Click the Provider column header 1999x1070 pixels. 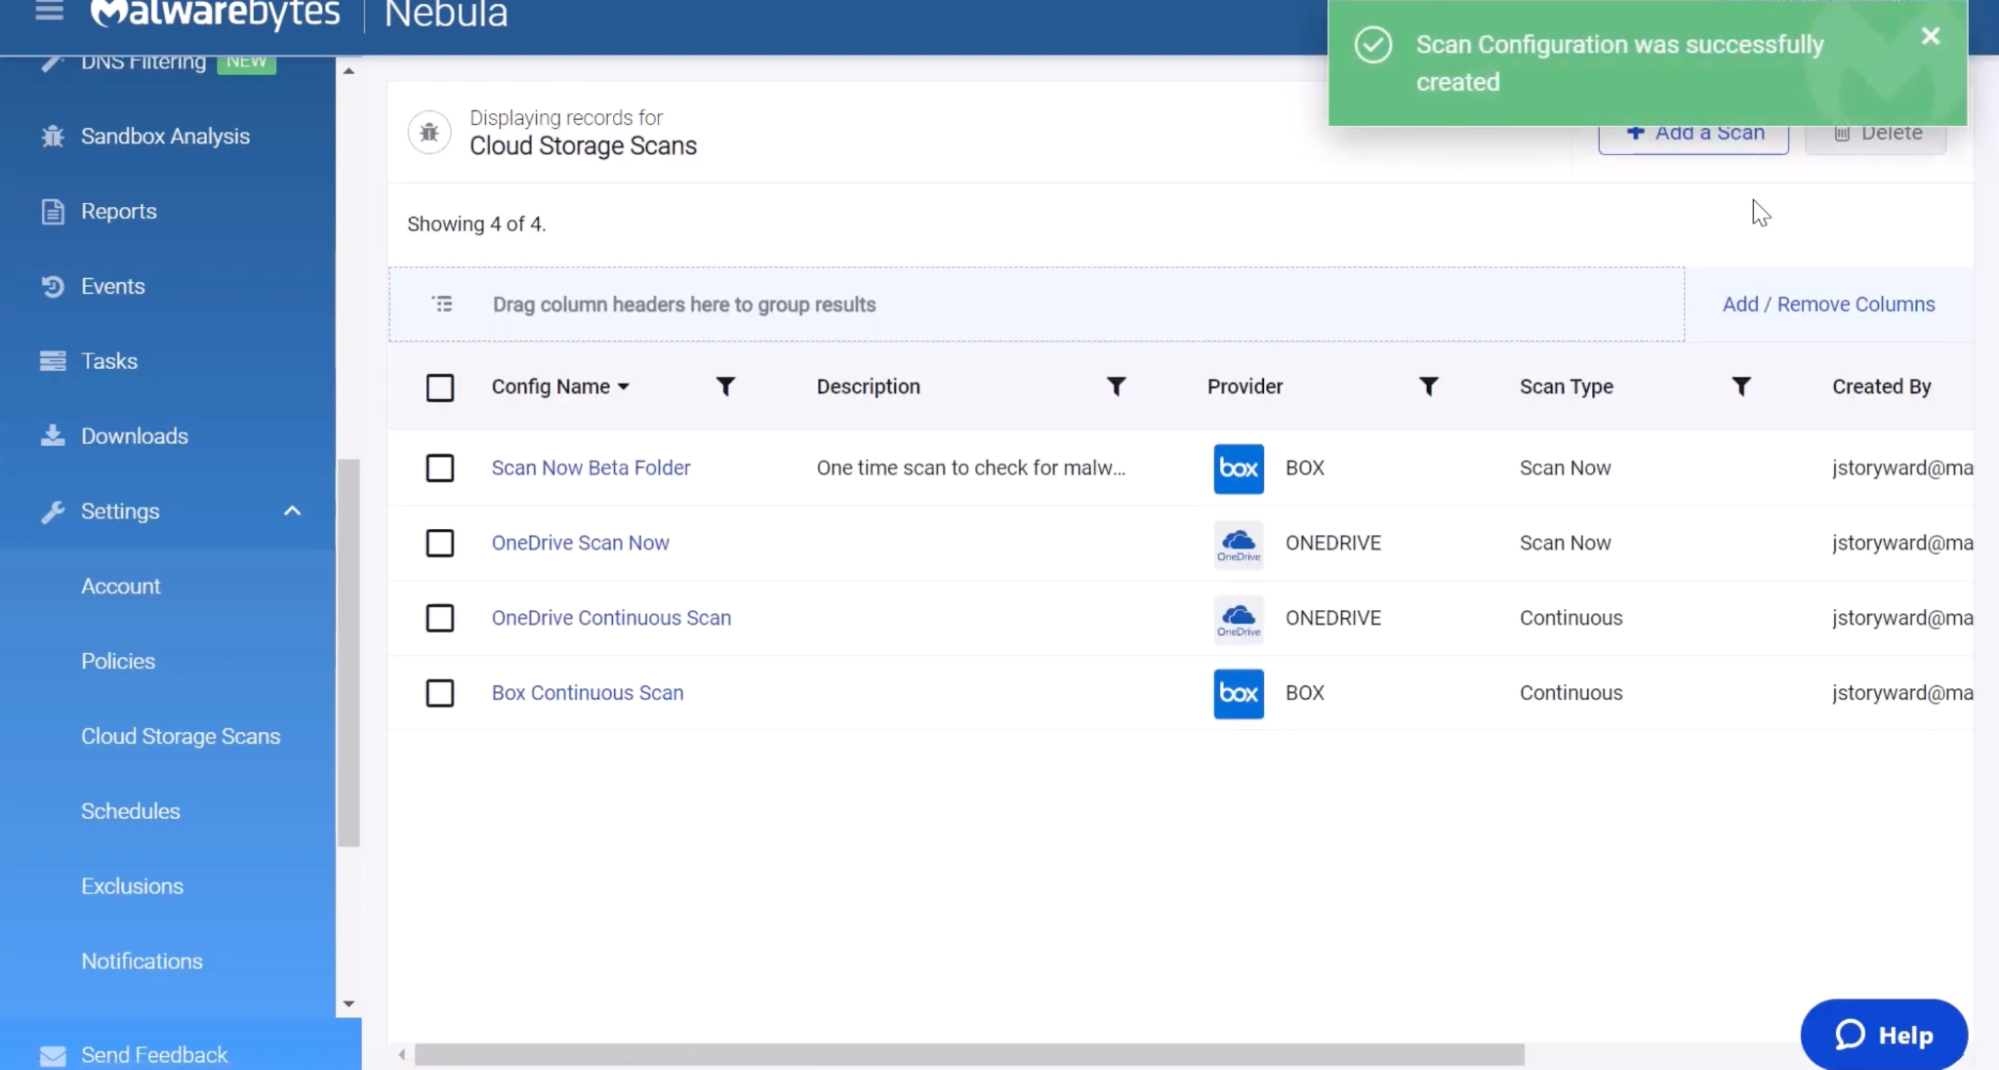[1244, 387]
